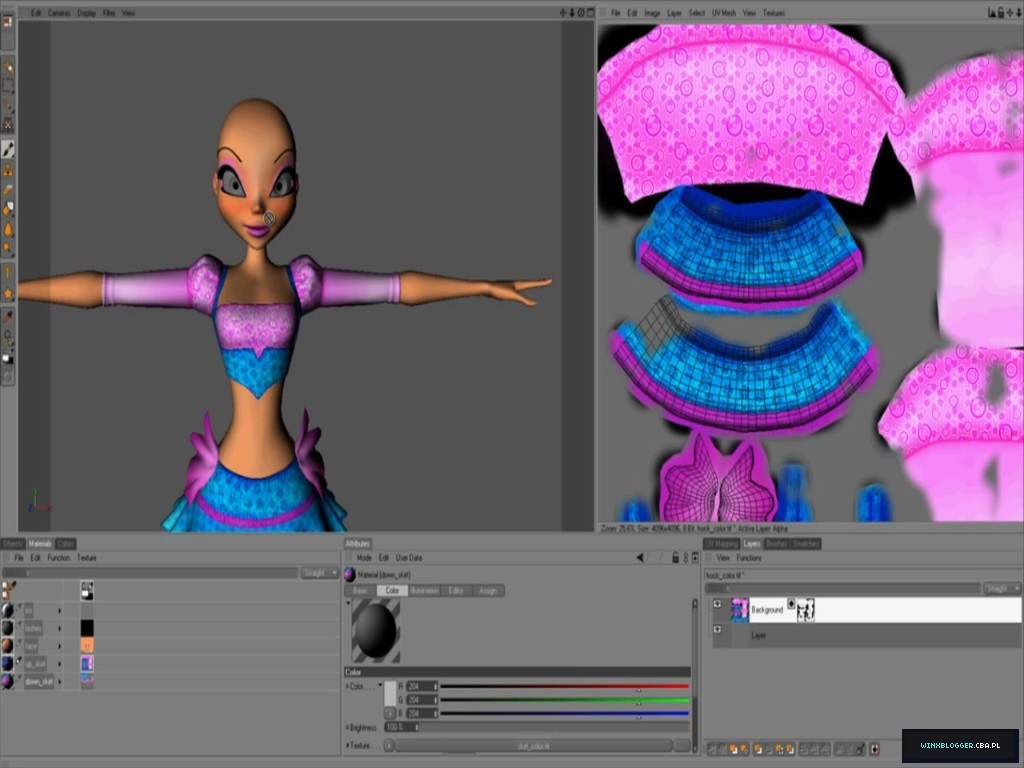Click the zoom-and-rotate tool above color swatches
This screenshot has width=1024, height=768.
pos(8,337)
